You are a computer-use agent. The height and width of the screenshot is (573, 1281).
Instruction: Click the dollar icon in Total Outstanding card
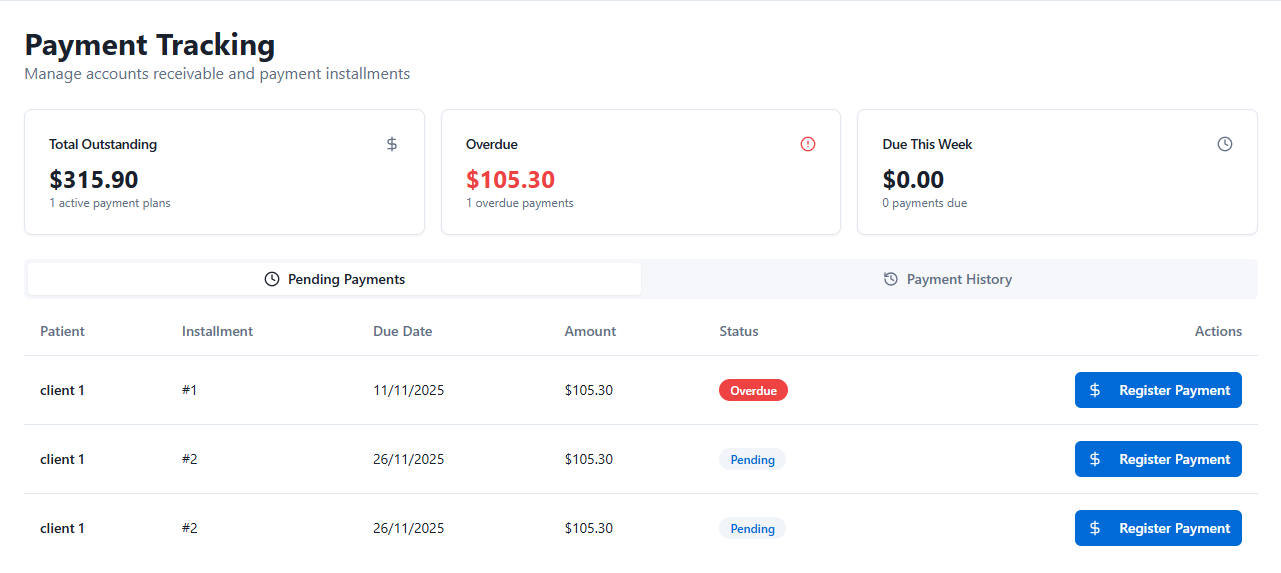(392, 144)
